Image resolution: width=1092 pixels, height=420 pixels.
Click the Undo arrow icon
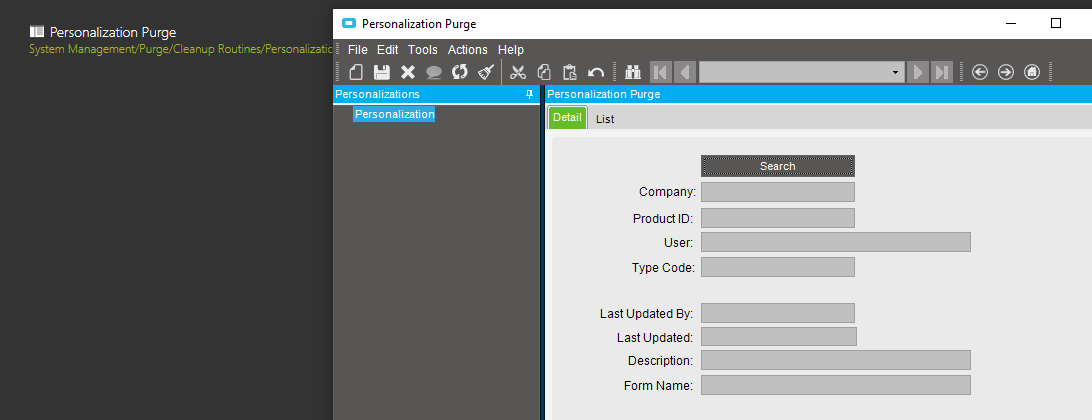[x=595, y=72]
